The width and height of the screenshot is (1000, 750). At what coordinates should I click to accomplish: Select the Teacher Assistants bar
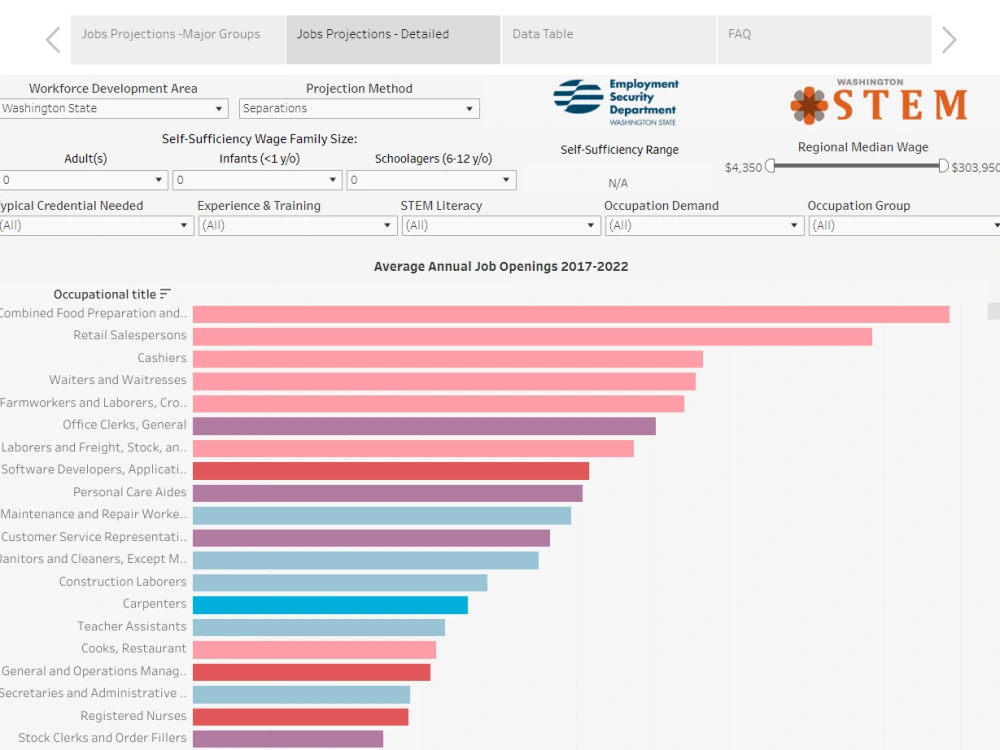tap(319, 627)
